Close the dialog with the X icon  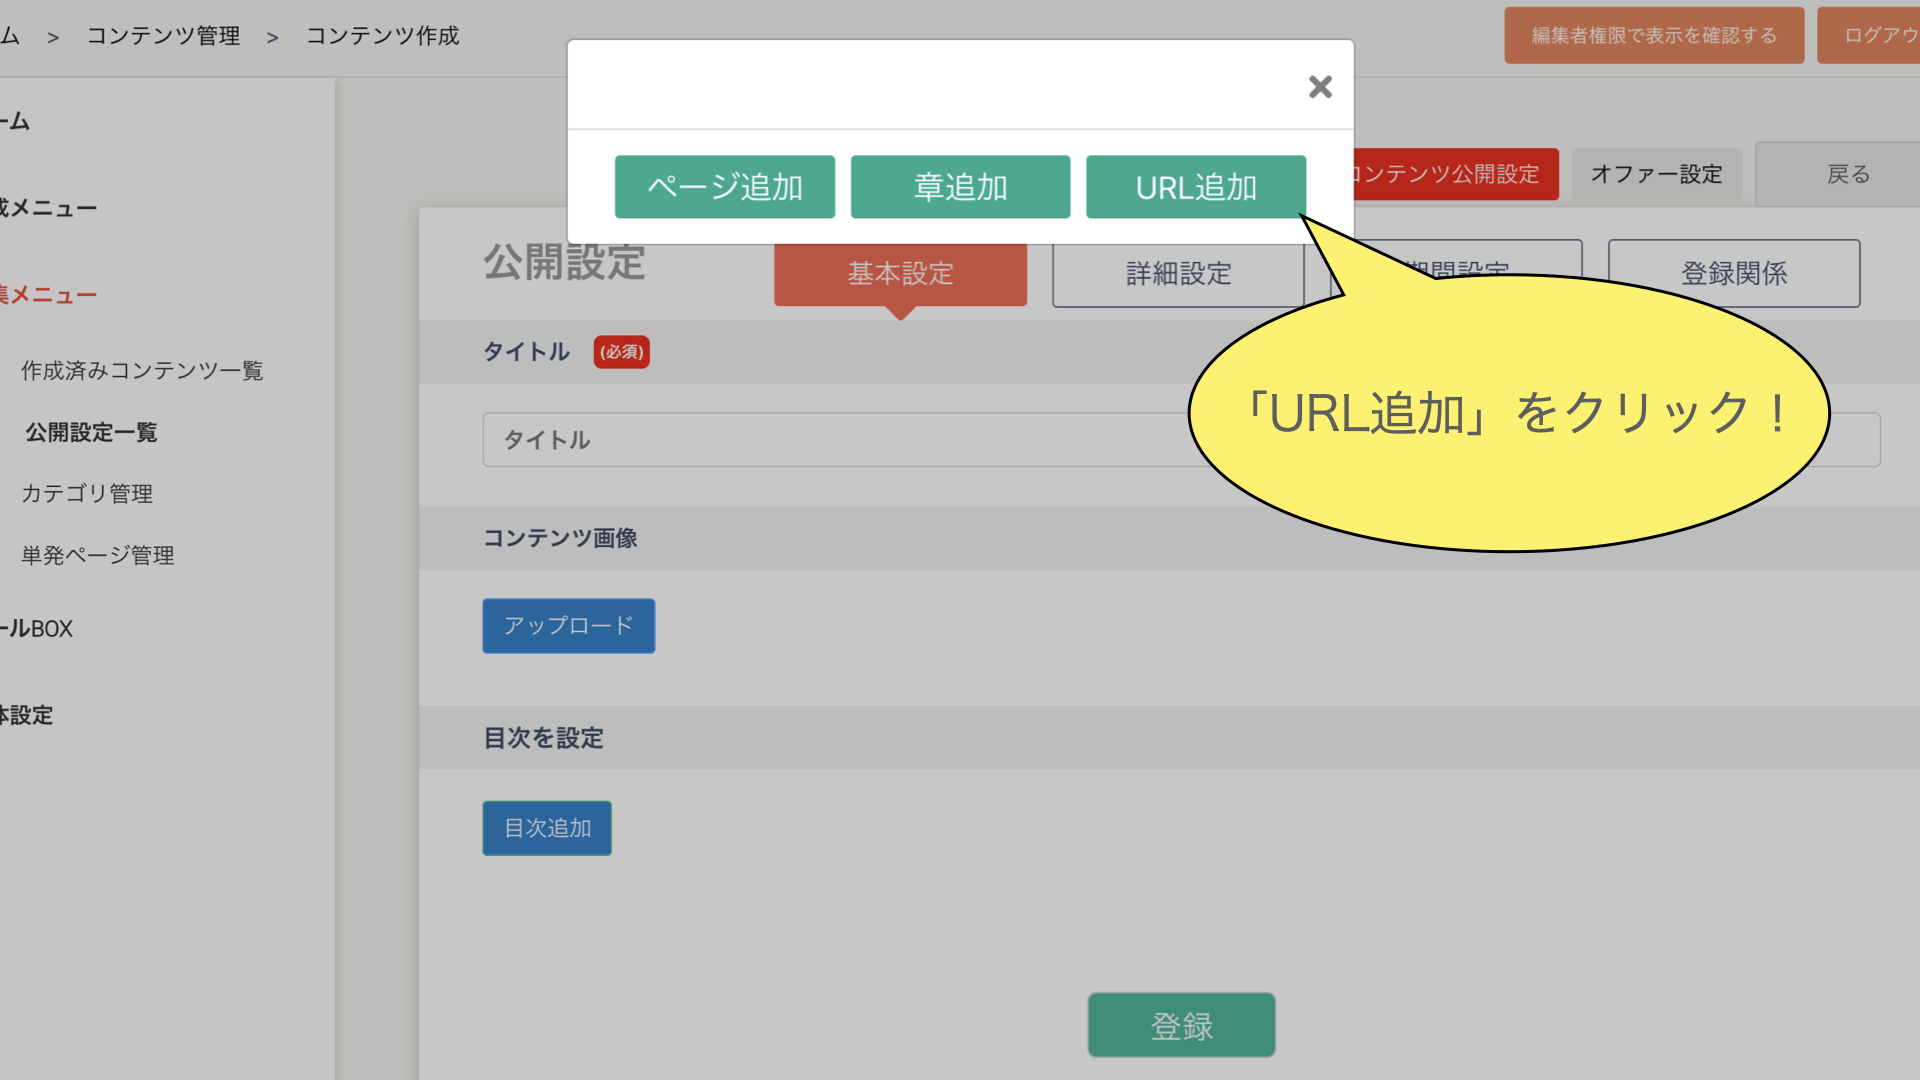1320,87
